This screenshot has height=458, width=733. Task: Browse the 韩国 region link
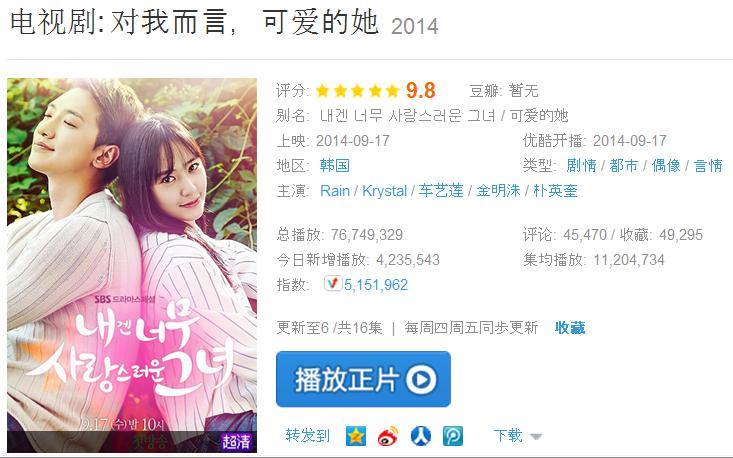(x=335, y=165)
